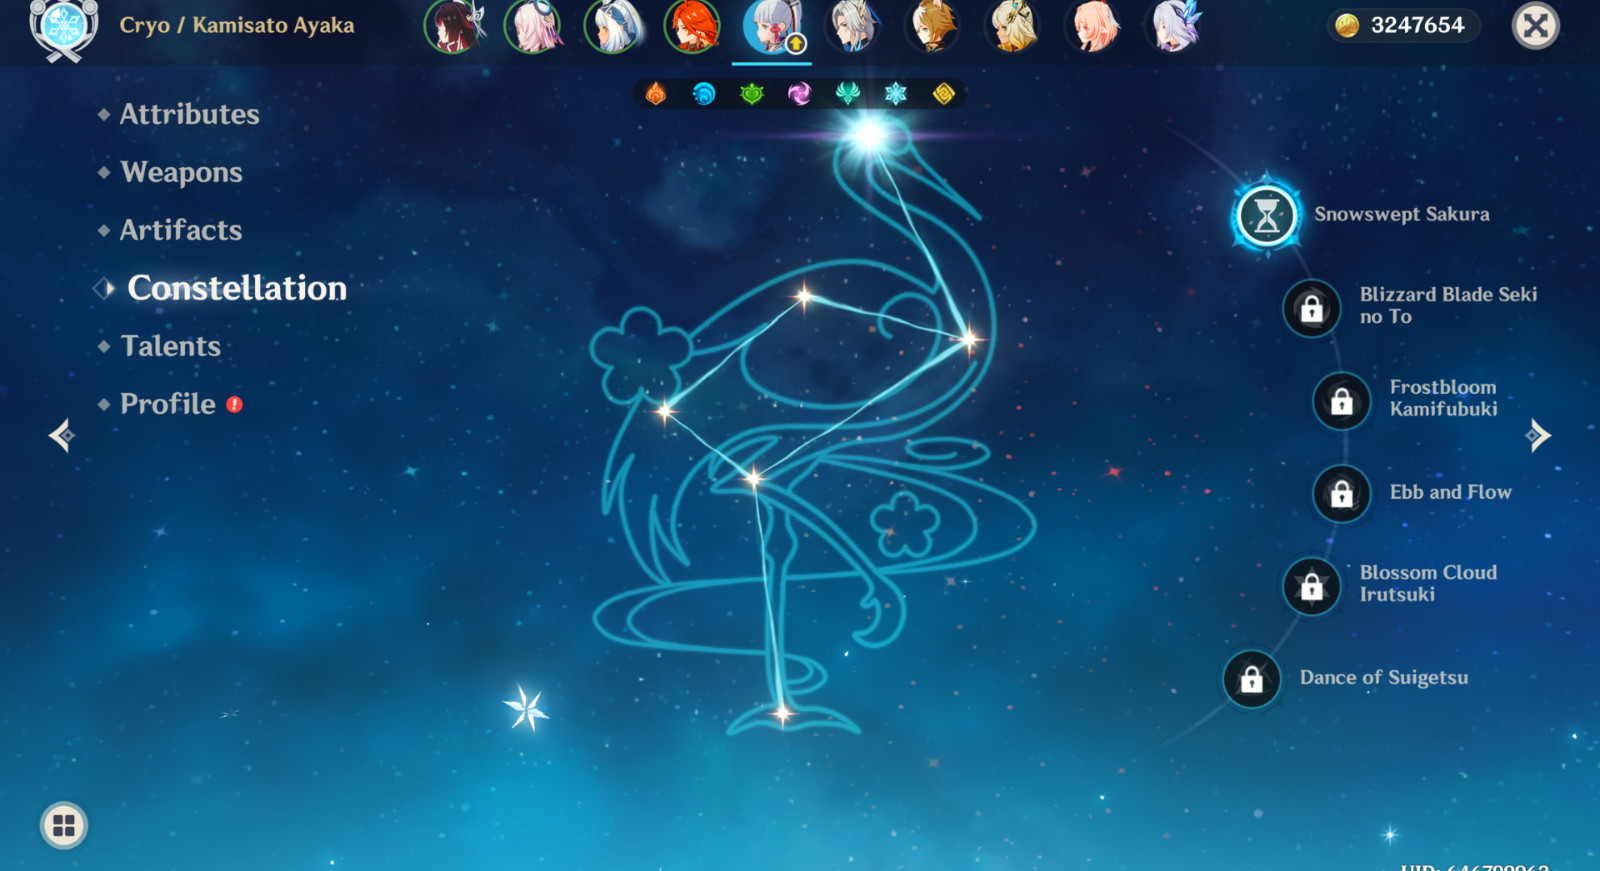Image resolution: width=1600 pixels, height=871 pixels.
Task: Open the Weapons menu
Action: point(181,172)
